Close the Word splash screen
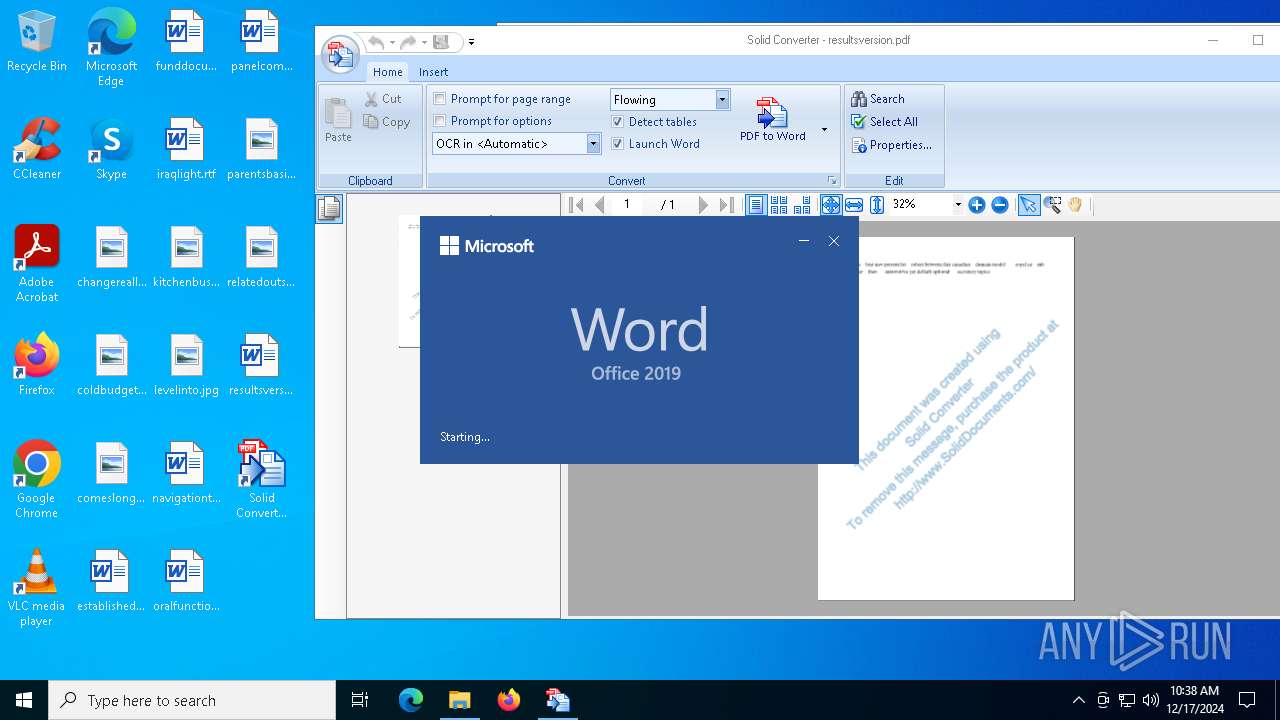1280x720 pixels. (x=834, y=241)
